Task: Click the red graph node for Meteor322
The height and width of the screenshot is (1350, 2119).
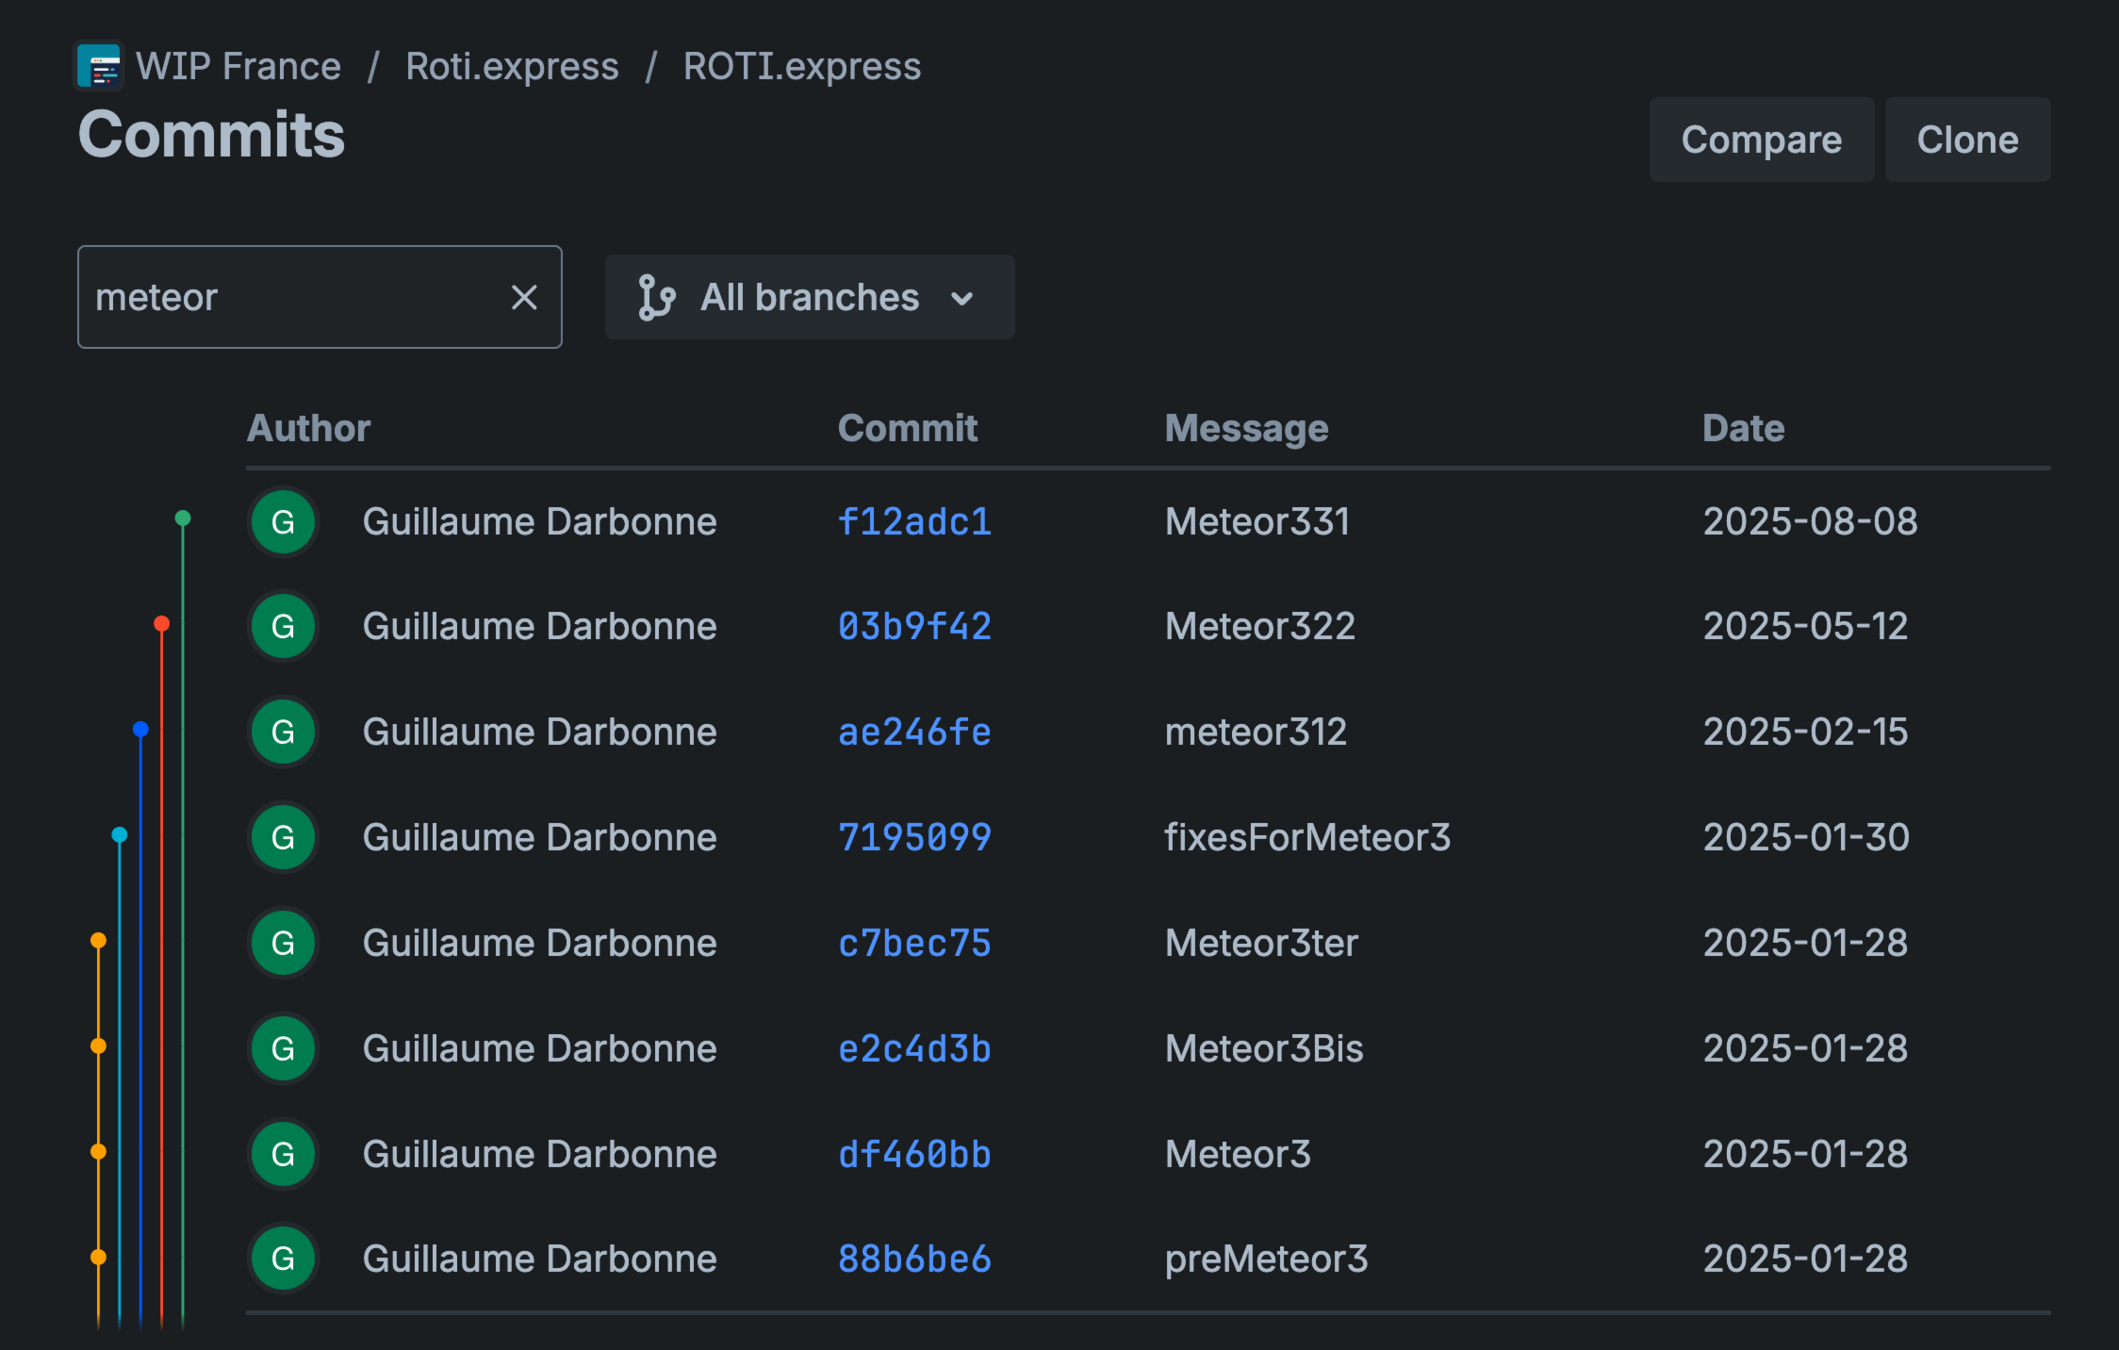Action: [162, 624]
